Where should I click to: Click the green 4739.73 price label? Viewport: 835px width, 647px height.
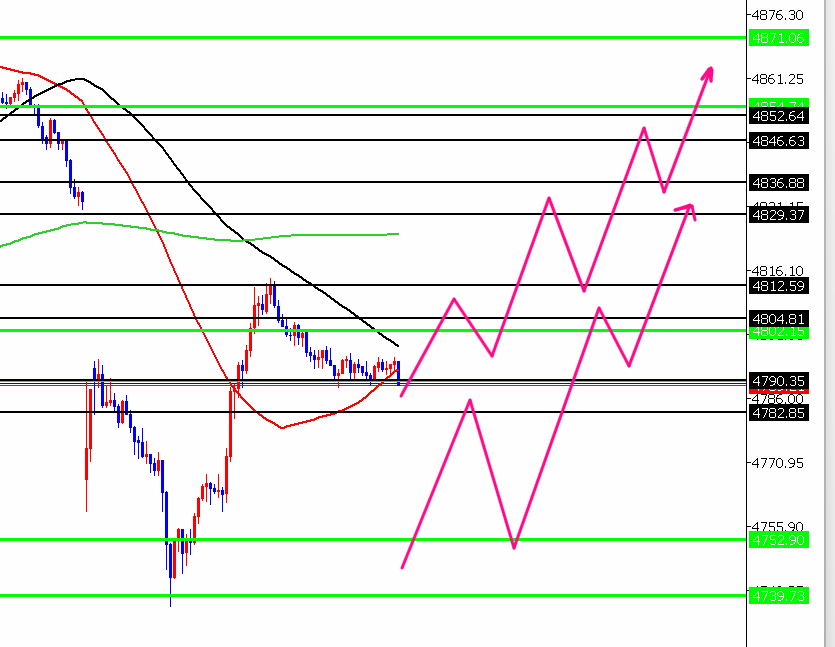(778, 595)
